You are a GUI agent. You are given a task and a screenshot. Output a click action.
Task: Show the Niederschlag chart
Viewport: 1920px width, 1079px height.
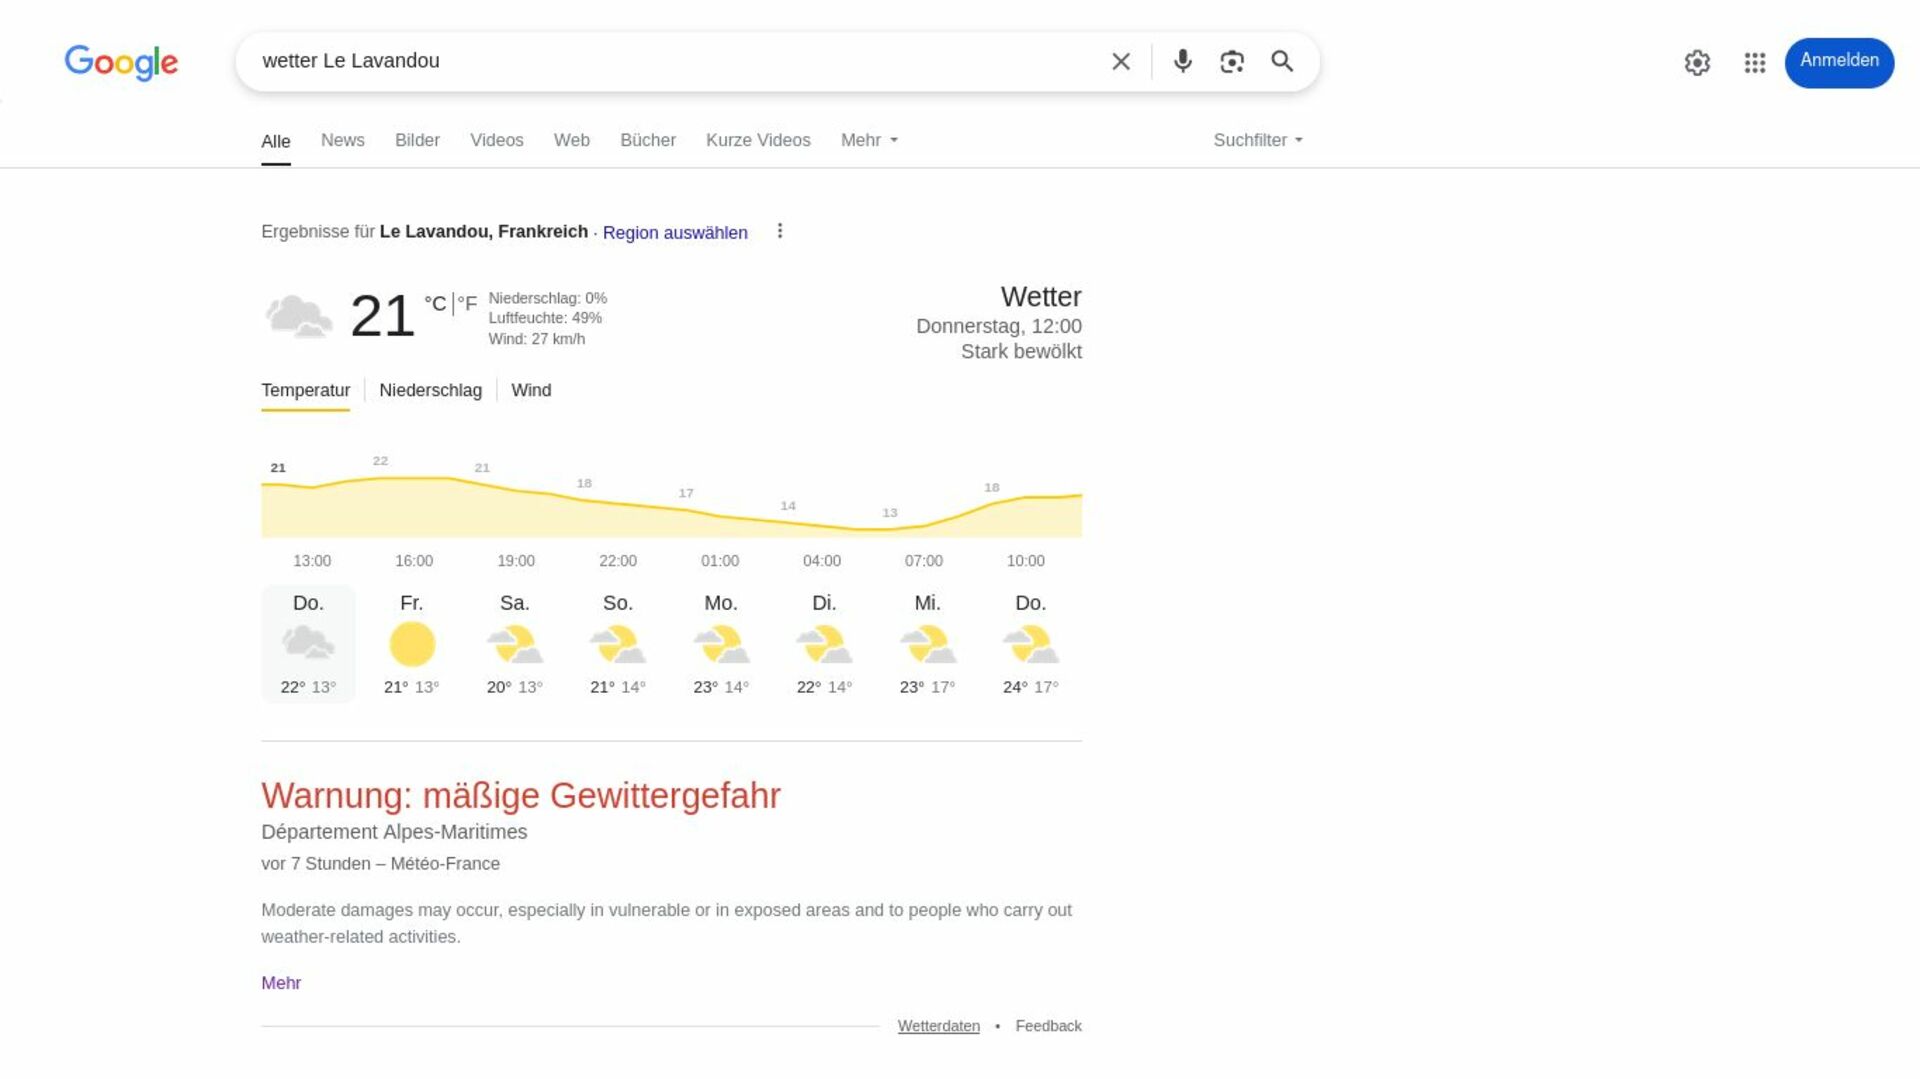tap(430, 390)
